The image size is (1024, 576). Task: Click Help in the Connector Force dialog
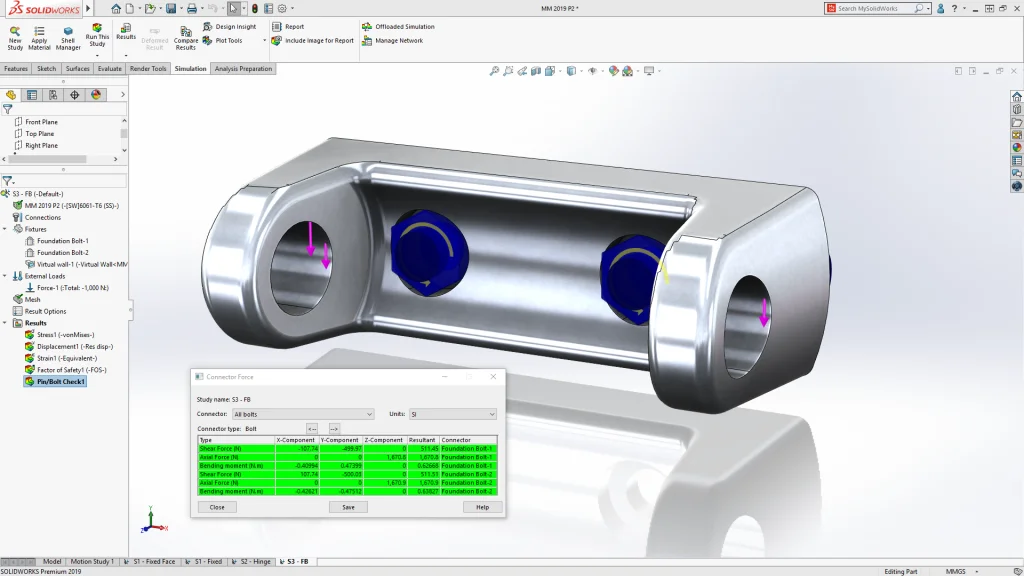(482, 507)
